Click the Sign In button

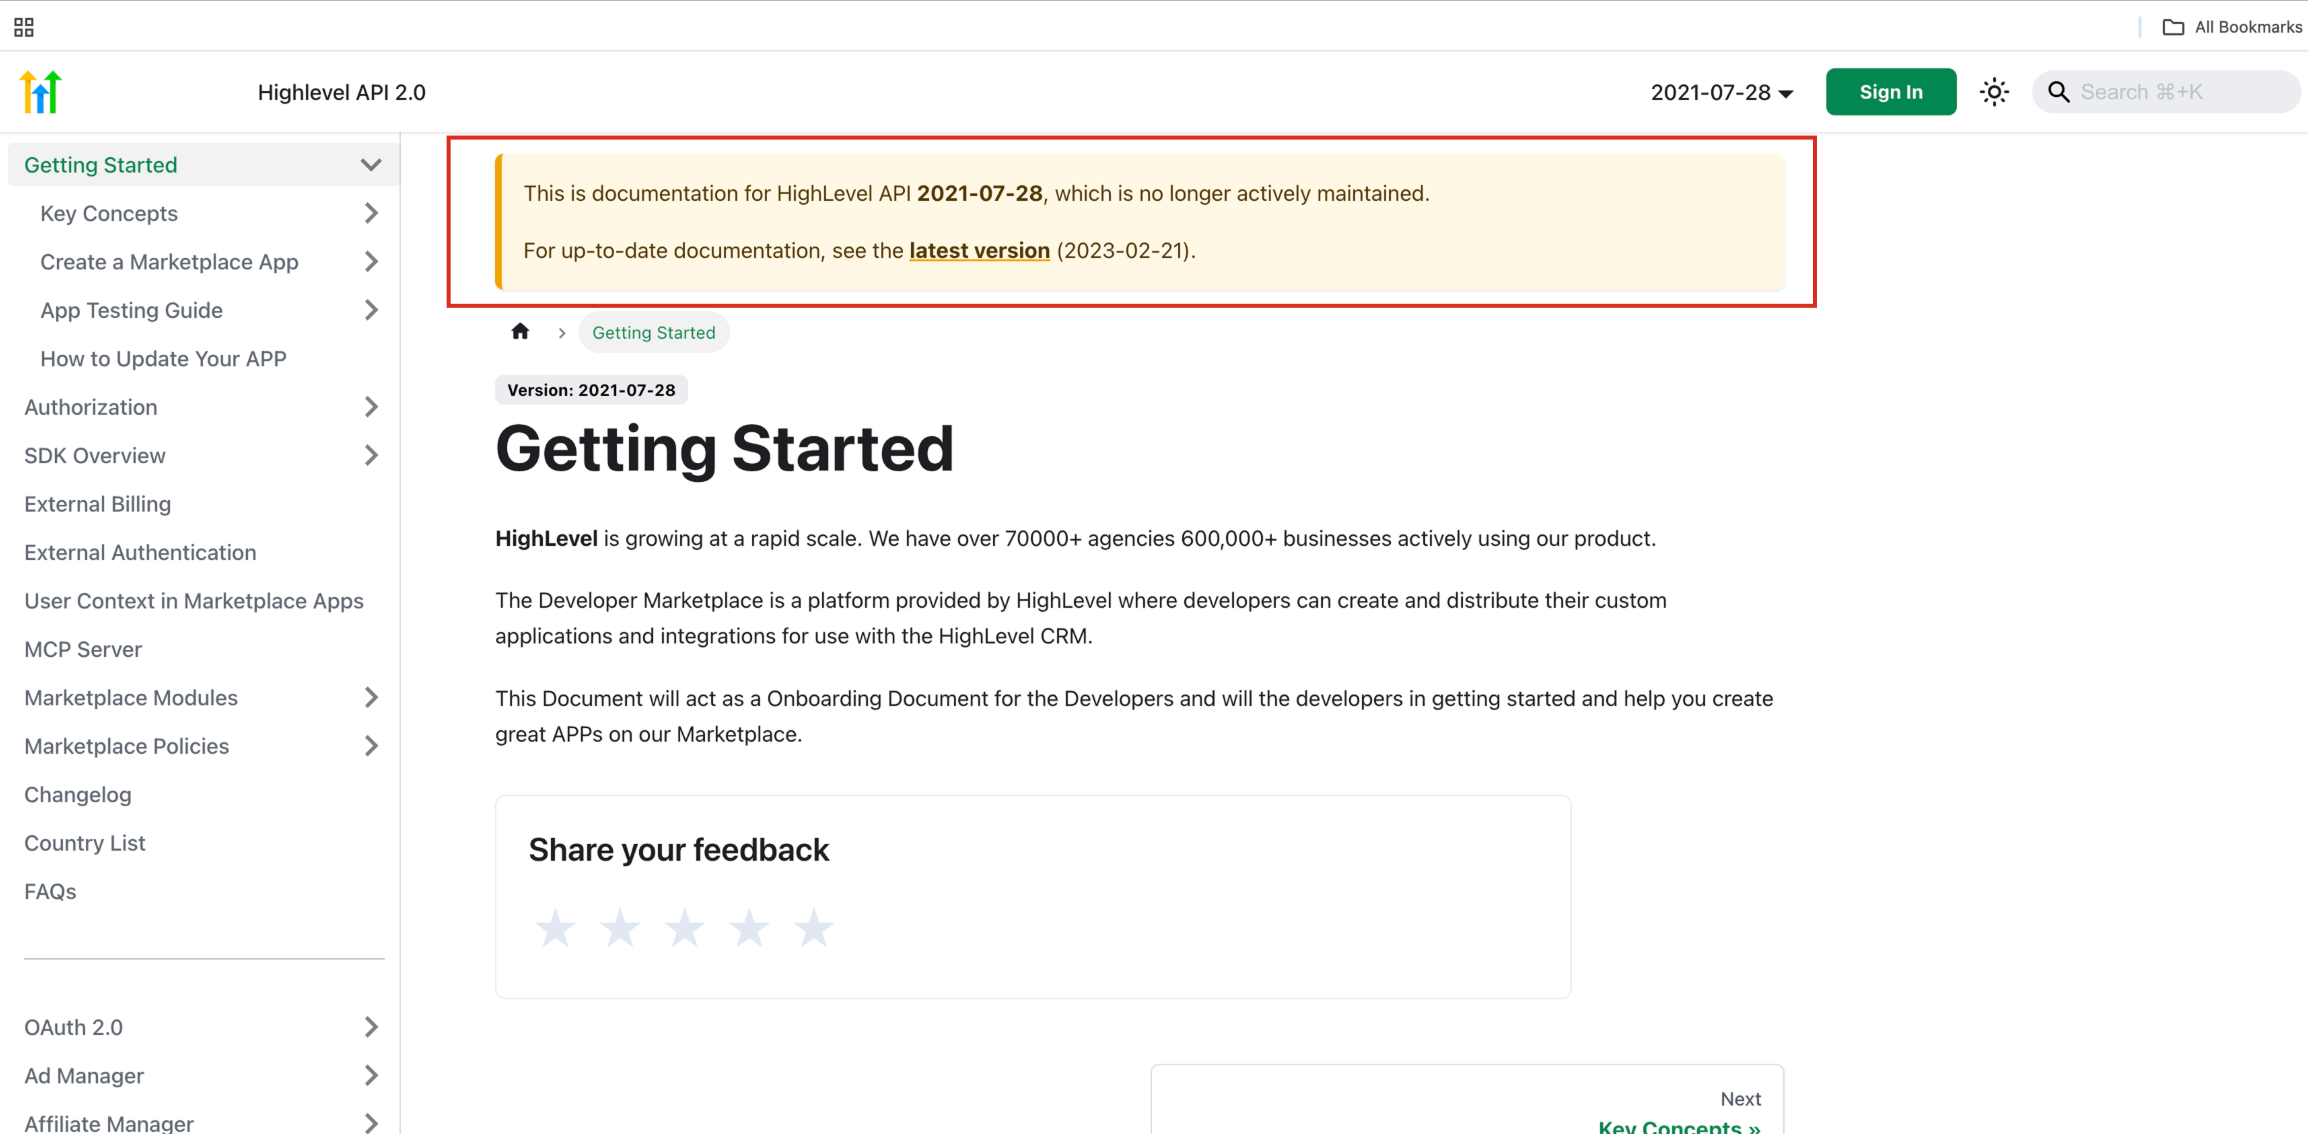[1890, 92]
